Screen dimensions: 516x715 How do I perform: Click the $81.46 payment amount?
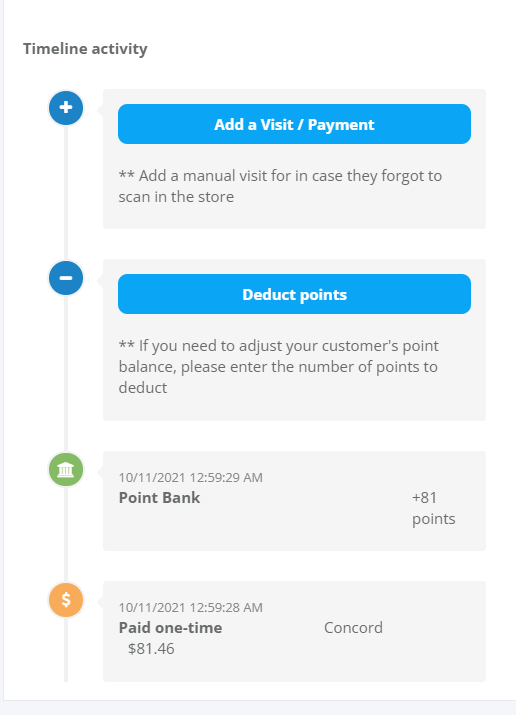tap(151, 649)
